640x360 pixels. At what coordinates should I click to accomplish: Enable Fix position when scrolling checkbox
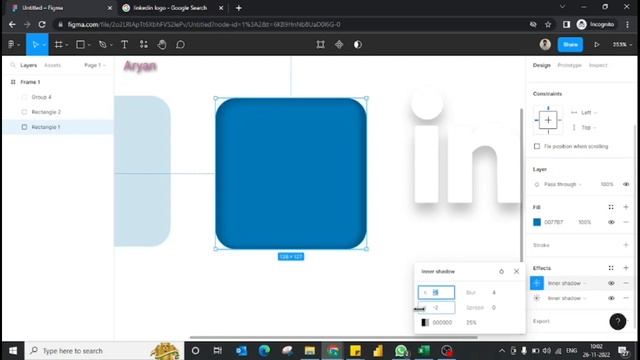pyautogui.click(x=537, y=146)
